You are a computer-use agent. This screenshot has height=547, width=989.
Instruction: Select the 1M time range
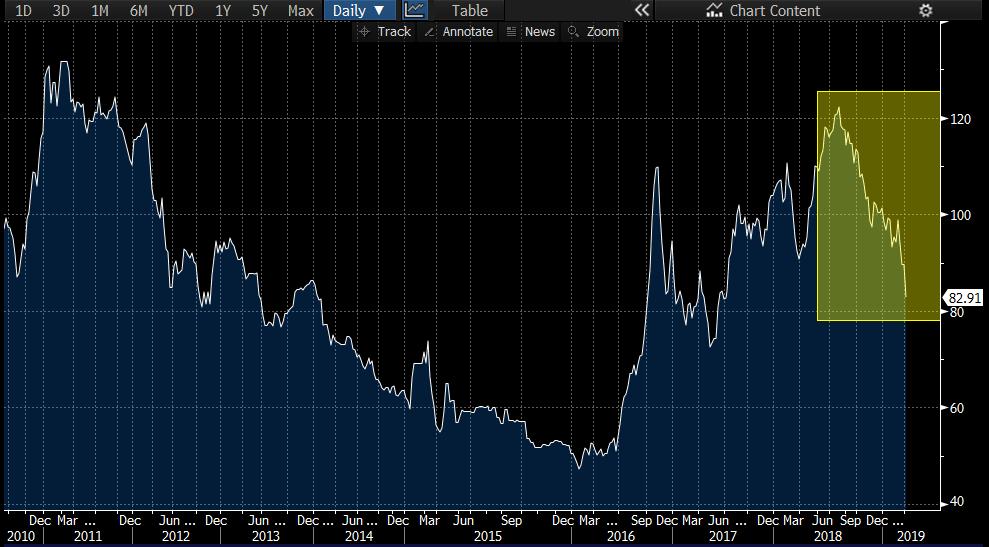[x=100, y=11]
